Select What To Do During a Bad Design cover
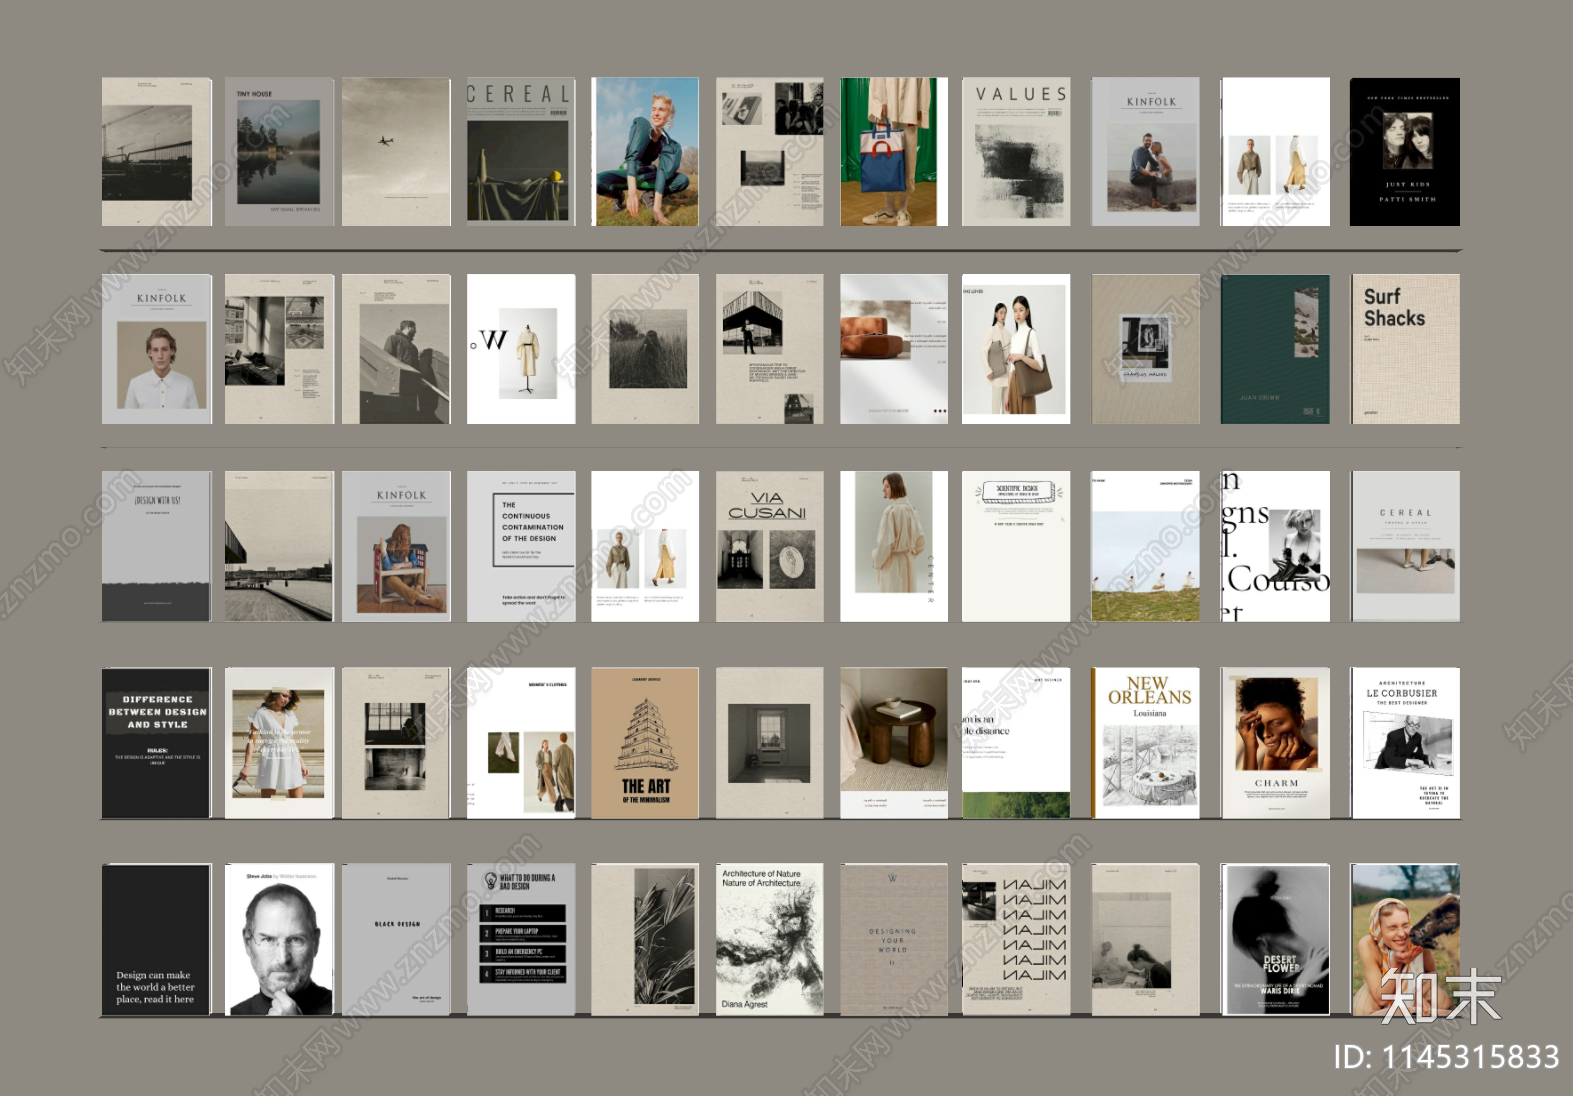Image resolution: width=1573 pixels, height=1096 pixels. click(x=521, y=940)
